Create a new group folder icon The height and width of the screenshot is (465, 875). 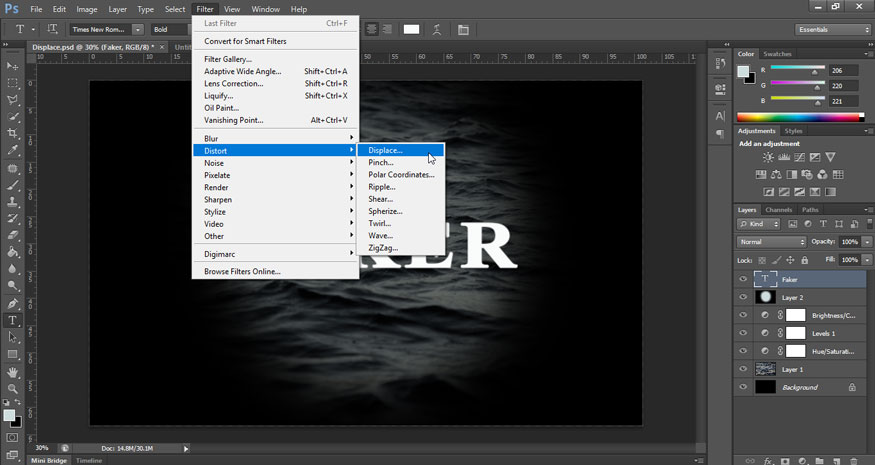[x=819, y=461]
